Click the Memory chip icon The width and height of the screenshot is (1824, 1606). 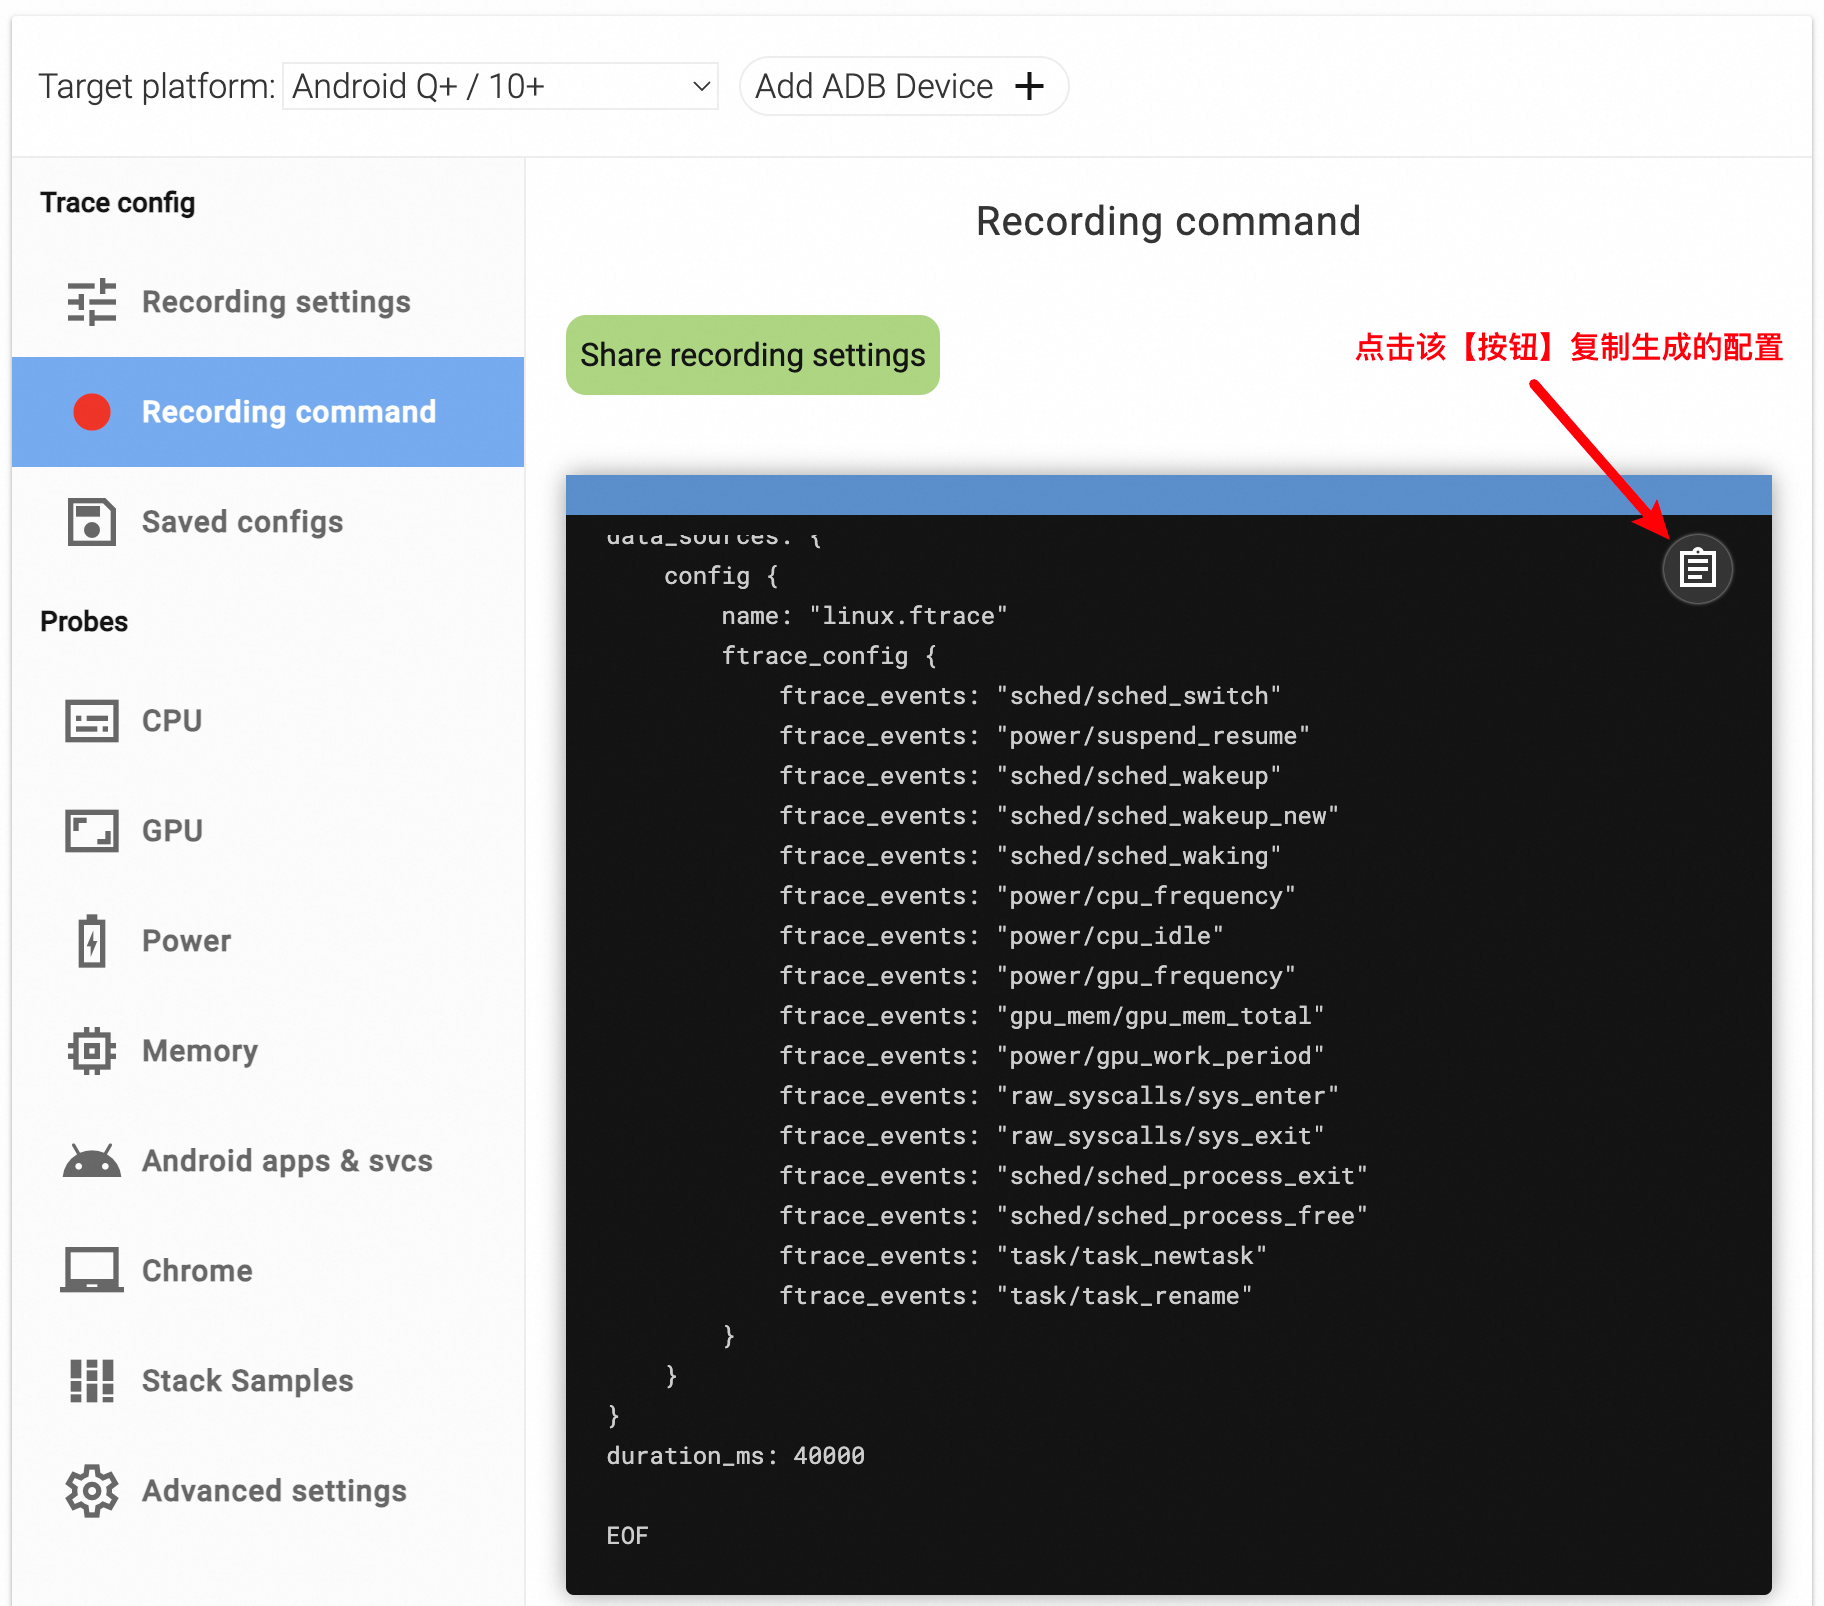tap(92, 1051)
